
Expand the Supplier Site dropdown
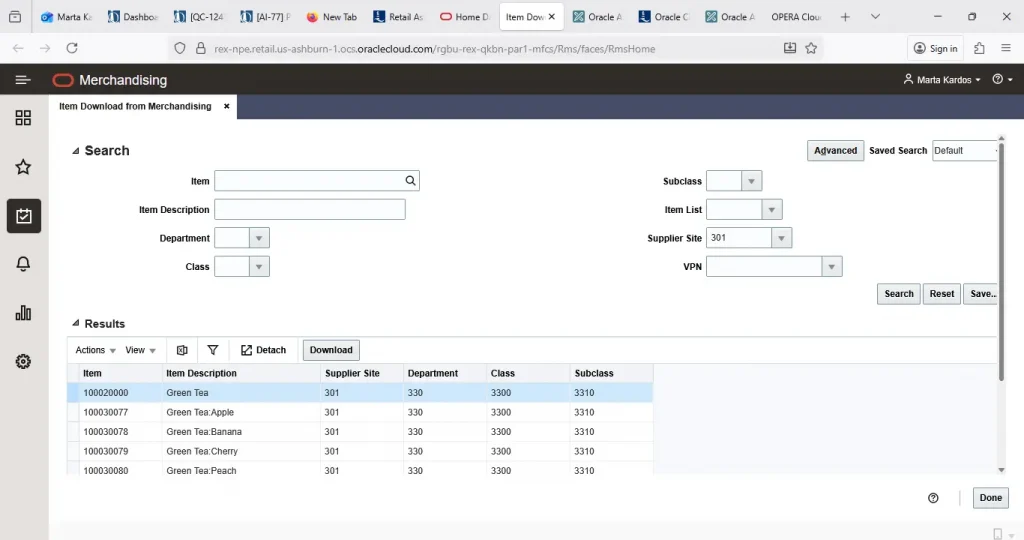coord(781,239)
